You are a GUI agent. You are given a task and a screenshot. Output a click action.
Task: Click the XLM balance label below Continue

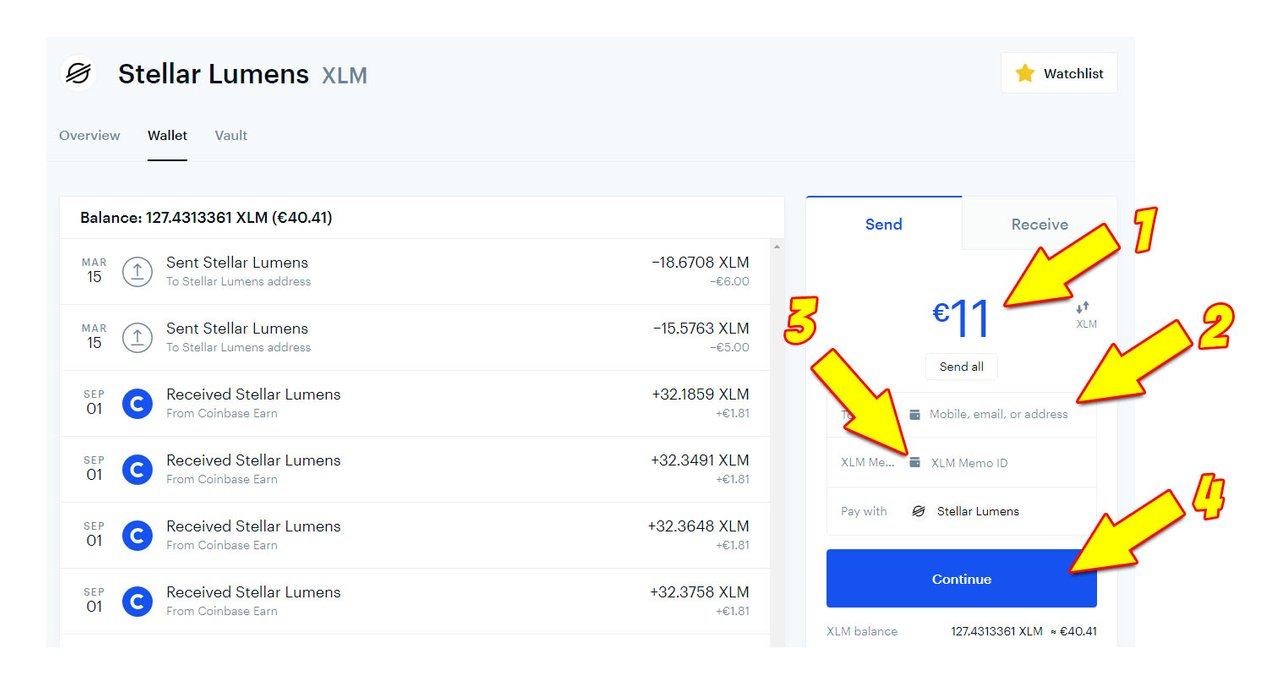862,631
